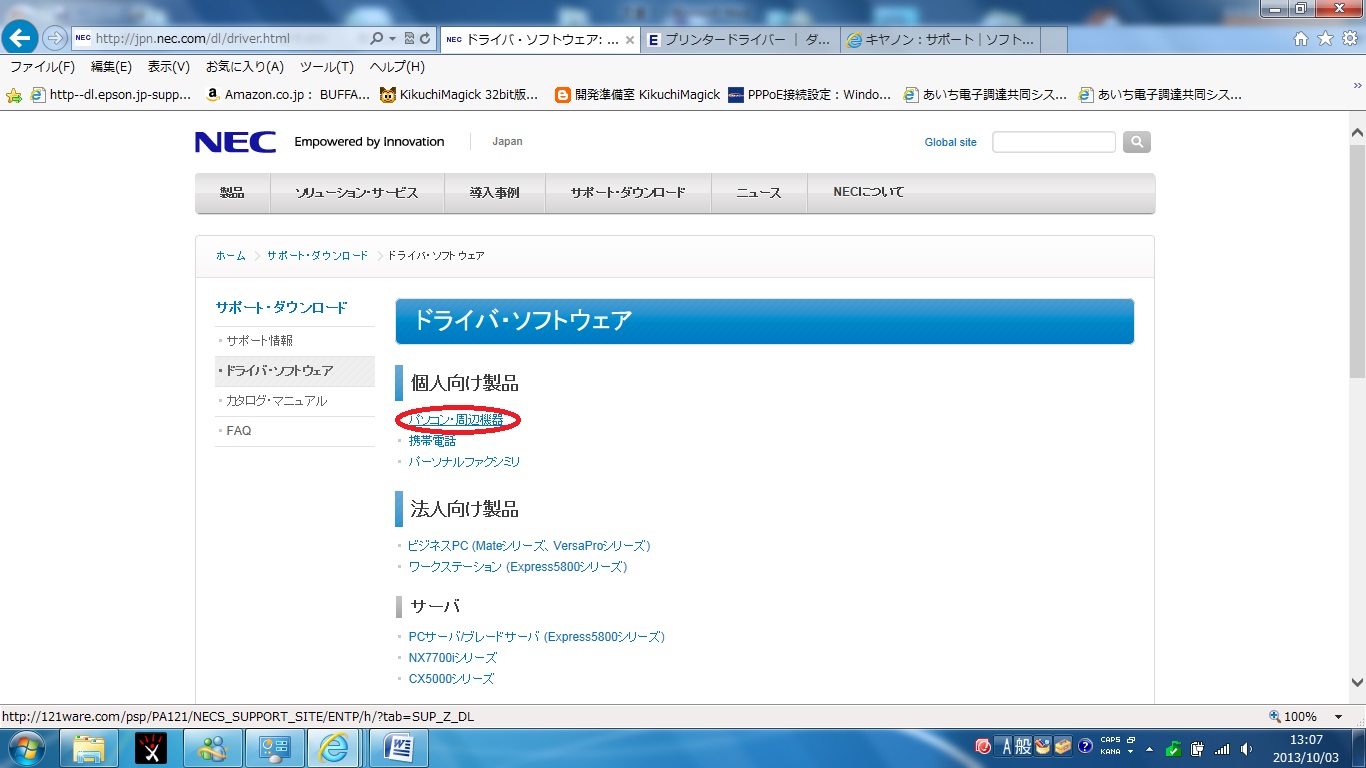This screenshot has width=1366, height=768.
Task: Open the ワークステーション (Express5800) link
Action: (x=518, y=567)
